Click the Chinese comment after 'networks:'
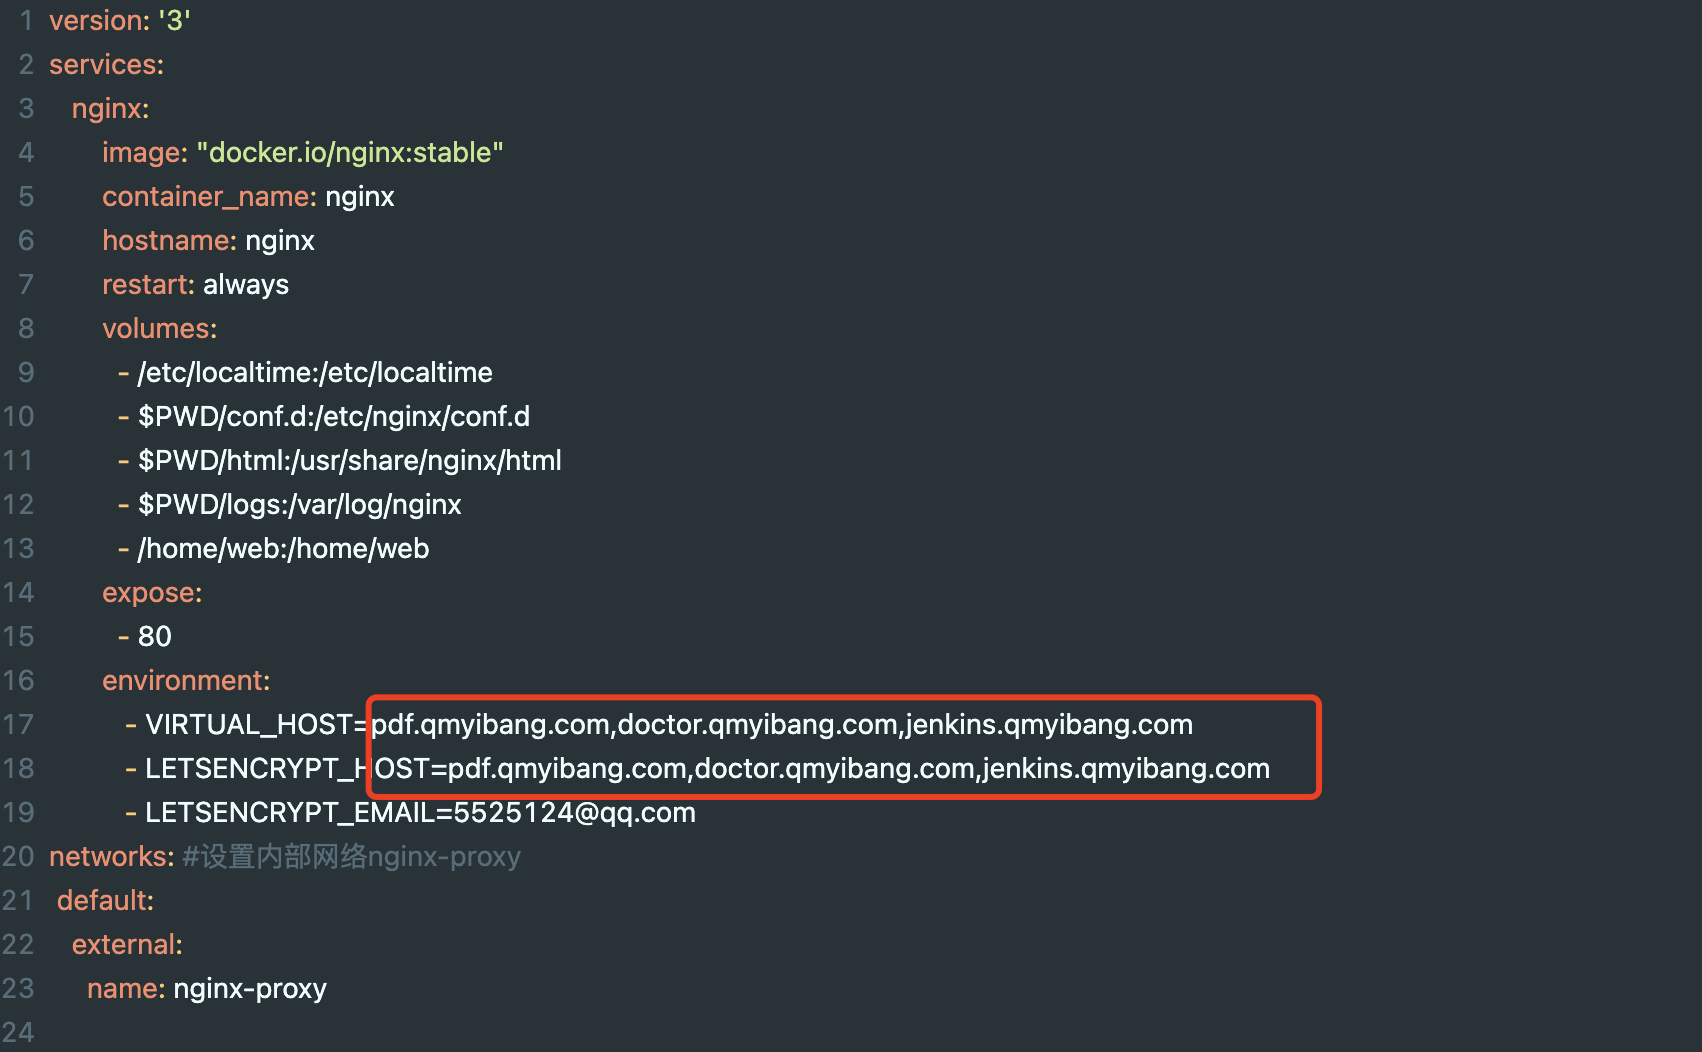The height and width of the screenshot is (1052, 1702). pos(351,857)
